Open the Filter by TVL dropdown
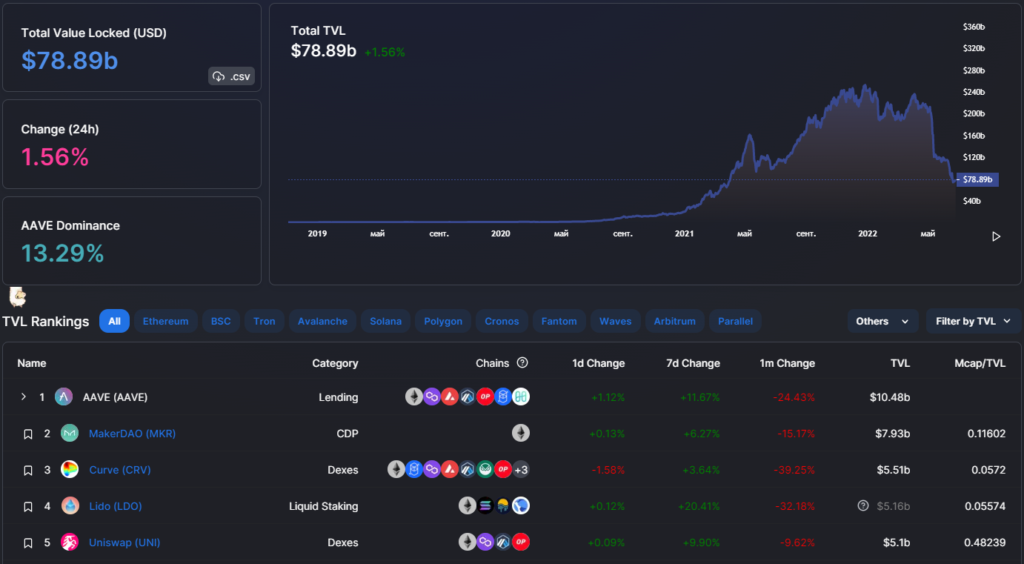The image size is (1024, 564). coord(973,321)
